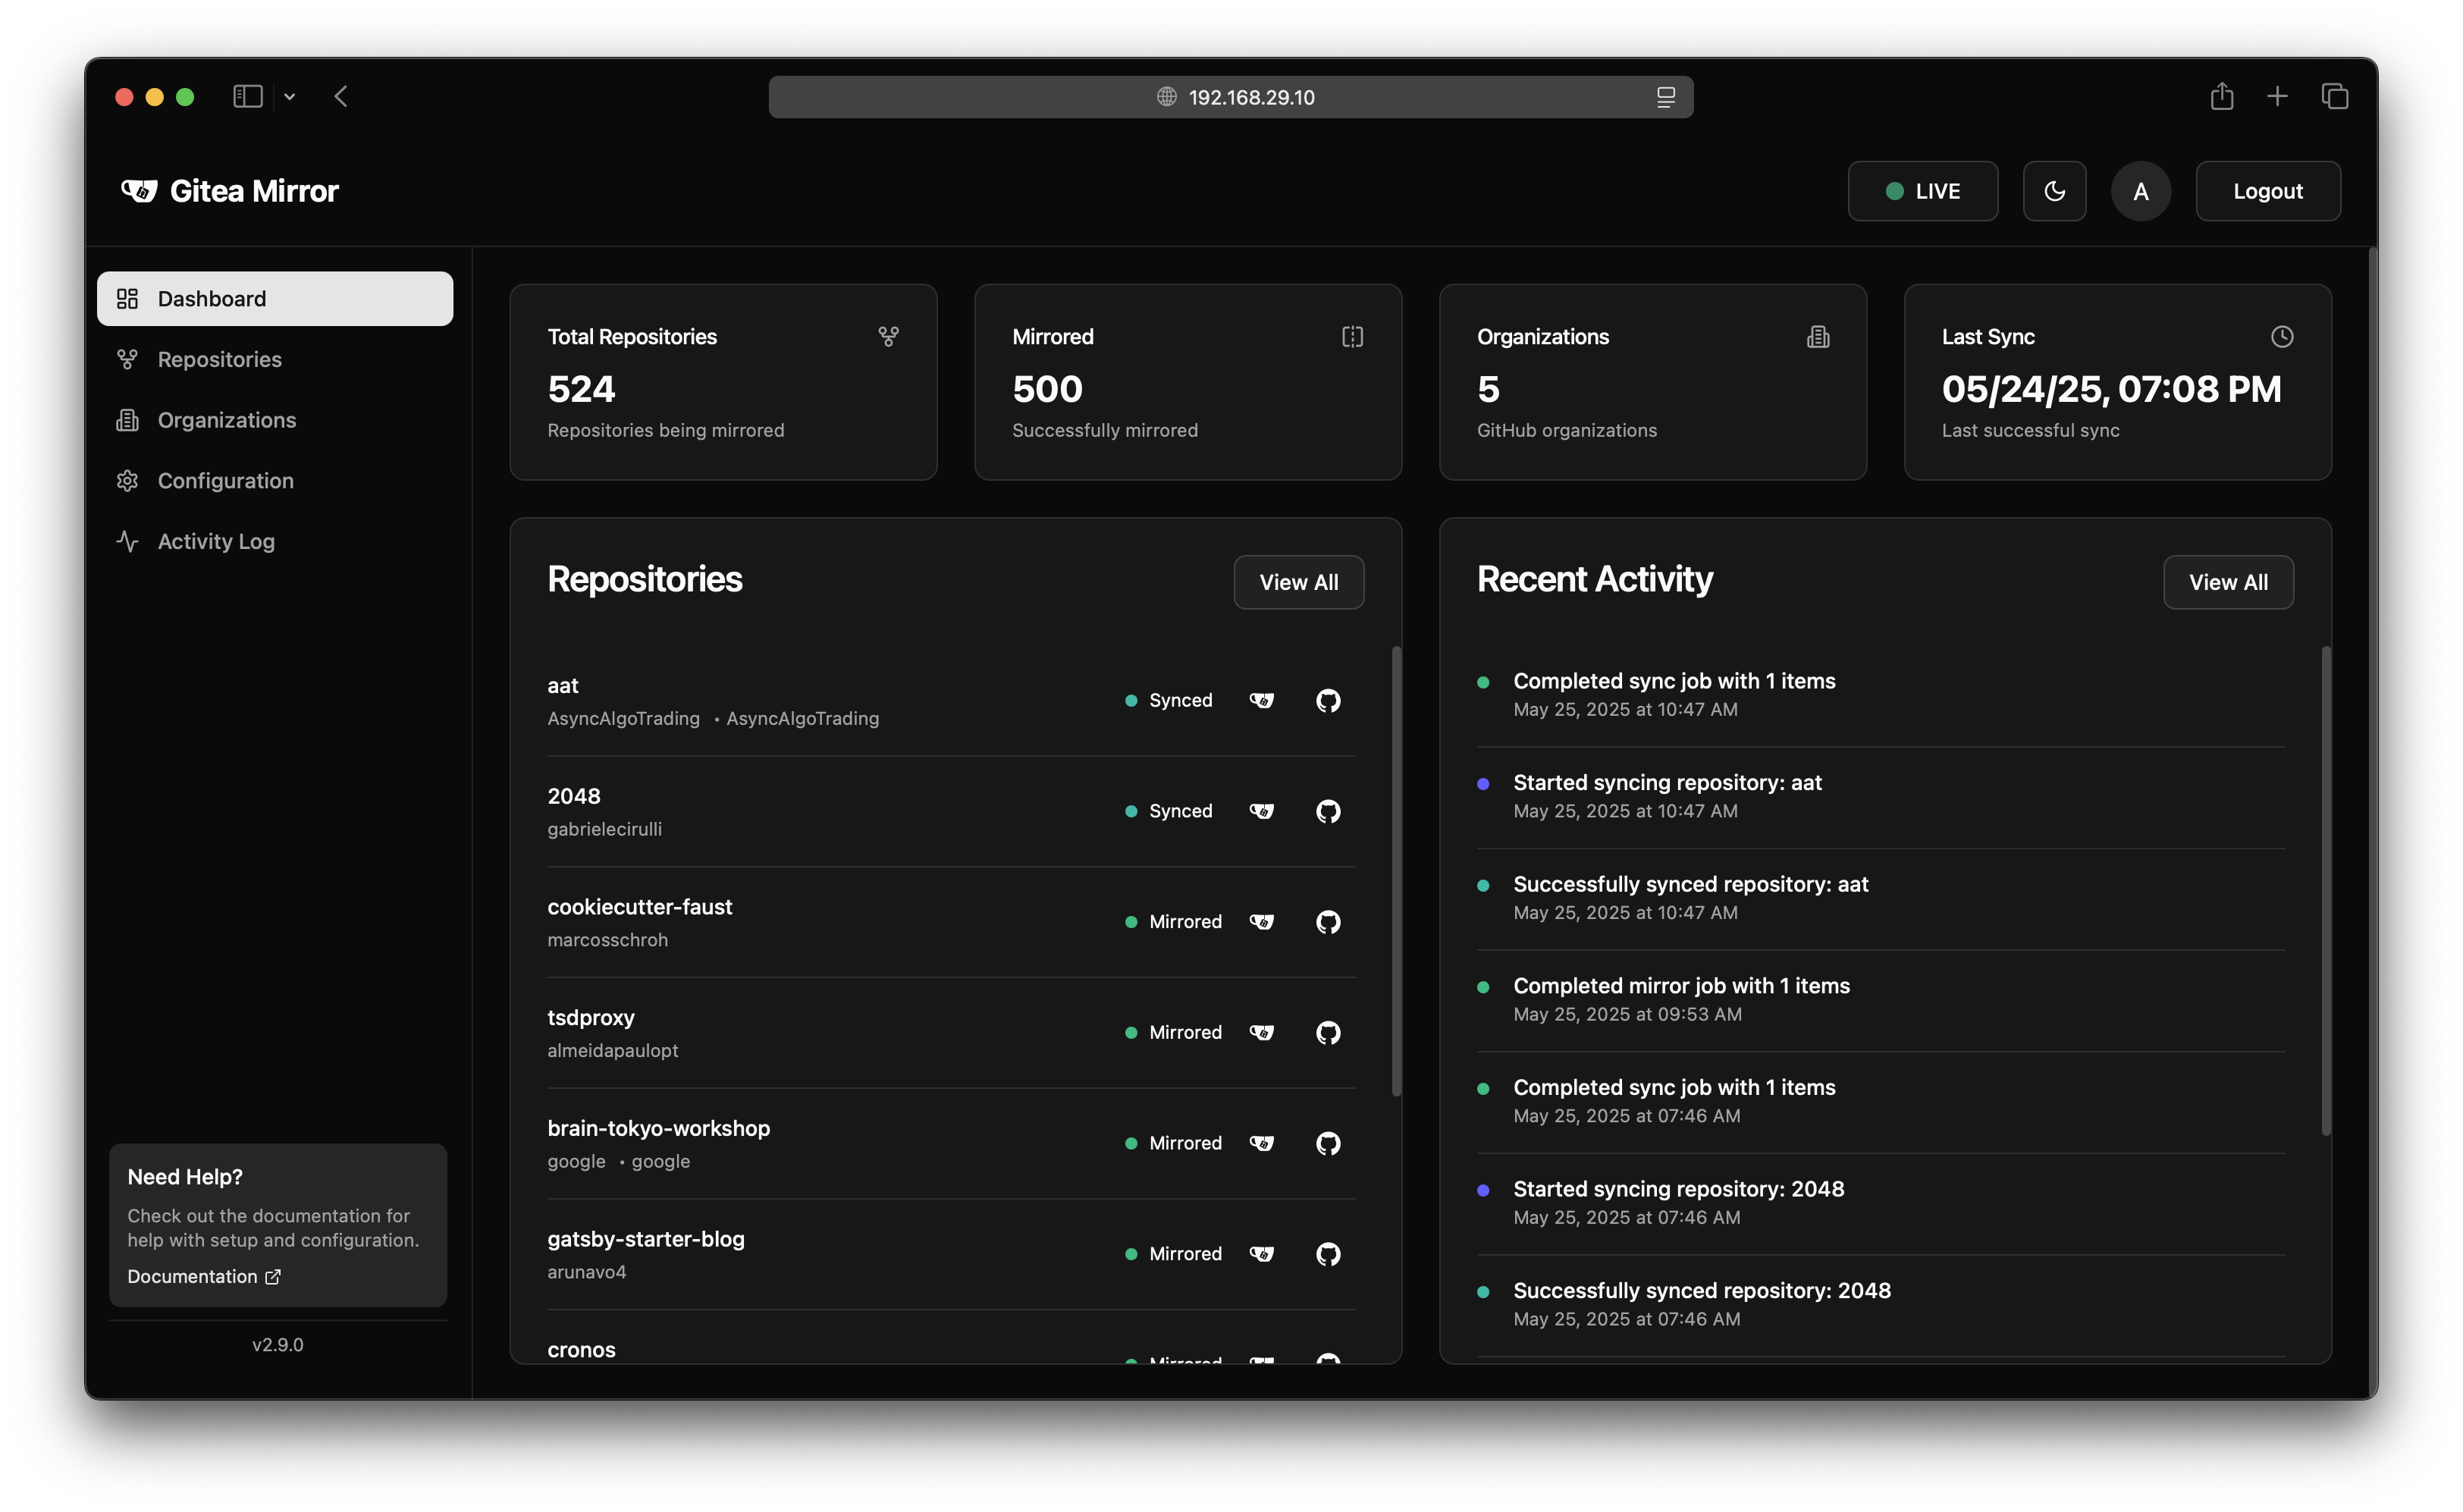Click the Gitea icon next to aat repository
Screen dimensions: 2463x1512
tap(1261, 700)
